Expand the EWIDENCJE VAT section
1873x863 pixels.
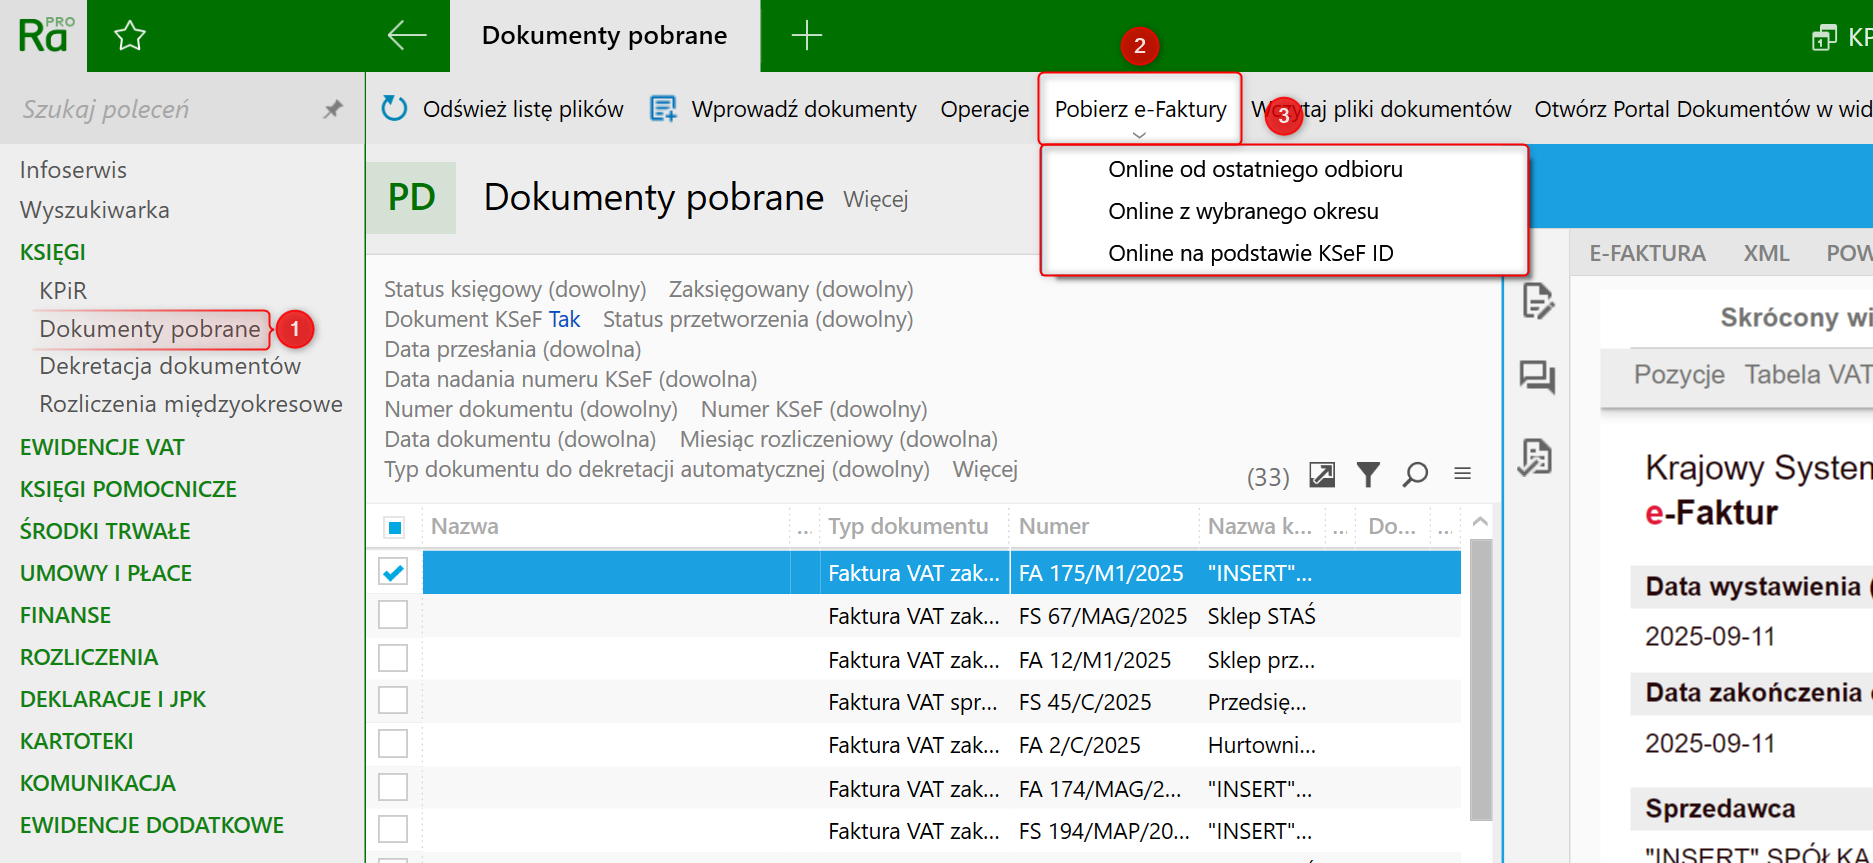102,447
